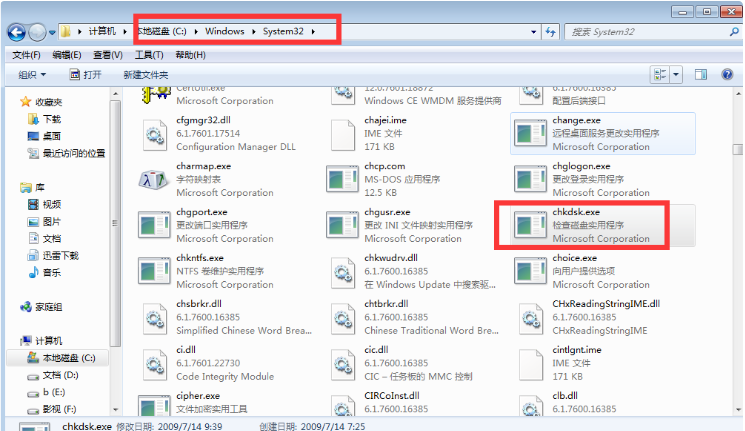Open the 帮助(H) menu
Screen dimensions: 745x431
coord(191,55)
